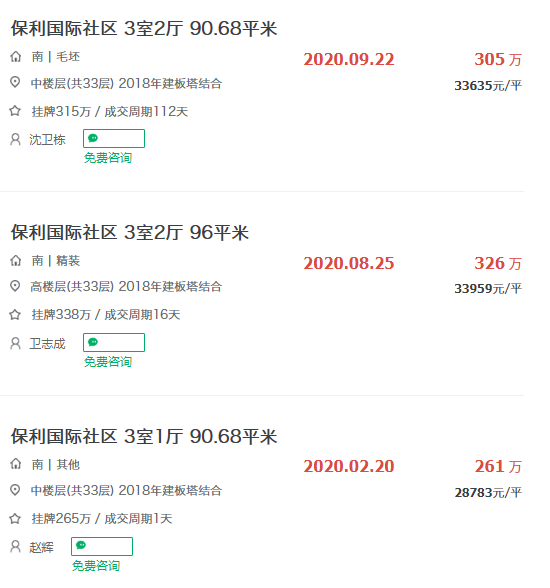This screenshot has width=550, height=588.
Task: Click agent person icon beside 沈卫栋
Action: [15, 140]
